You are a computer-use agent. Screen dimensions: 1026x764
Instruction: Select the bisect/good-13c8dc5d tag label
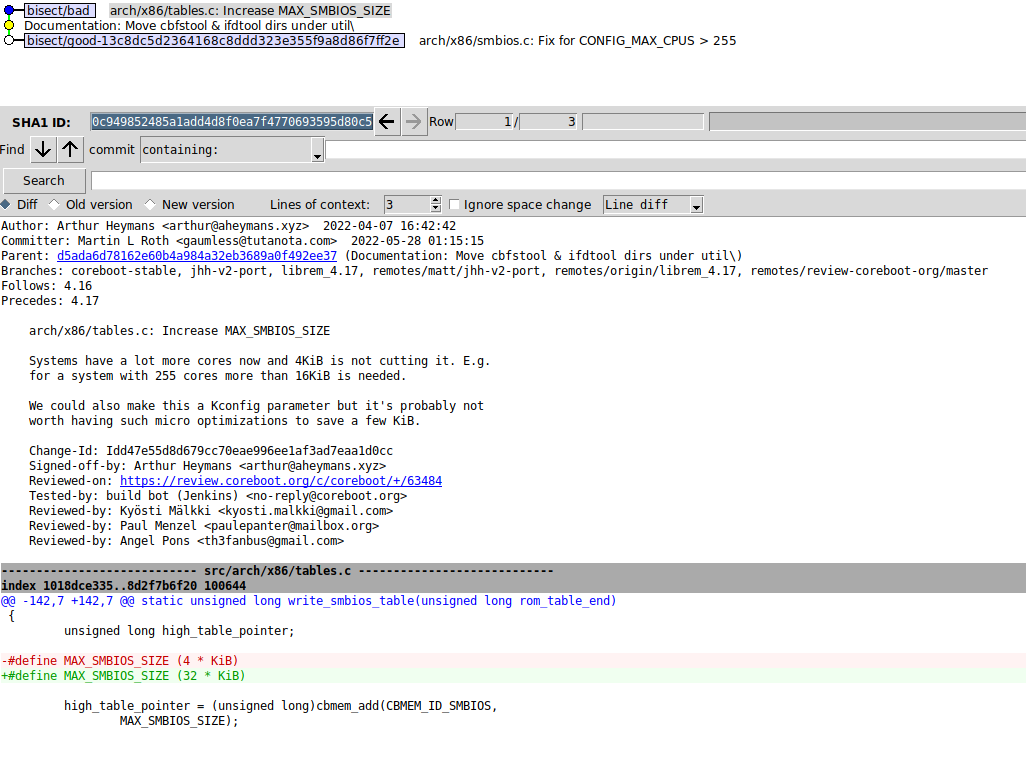click(x=214, y=41)
